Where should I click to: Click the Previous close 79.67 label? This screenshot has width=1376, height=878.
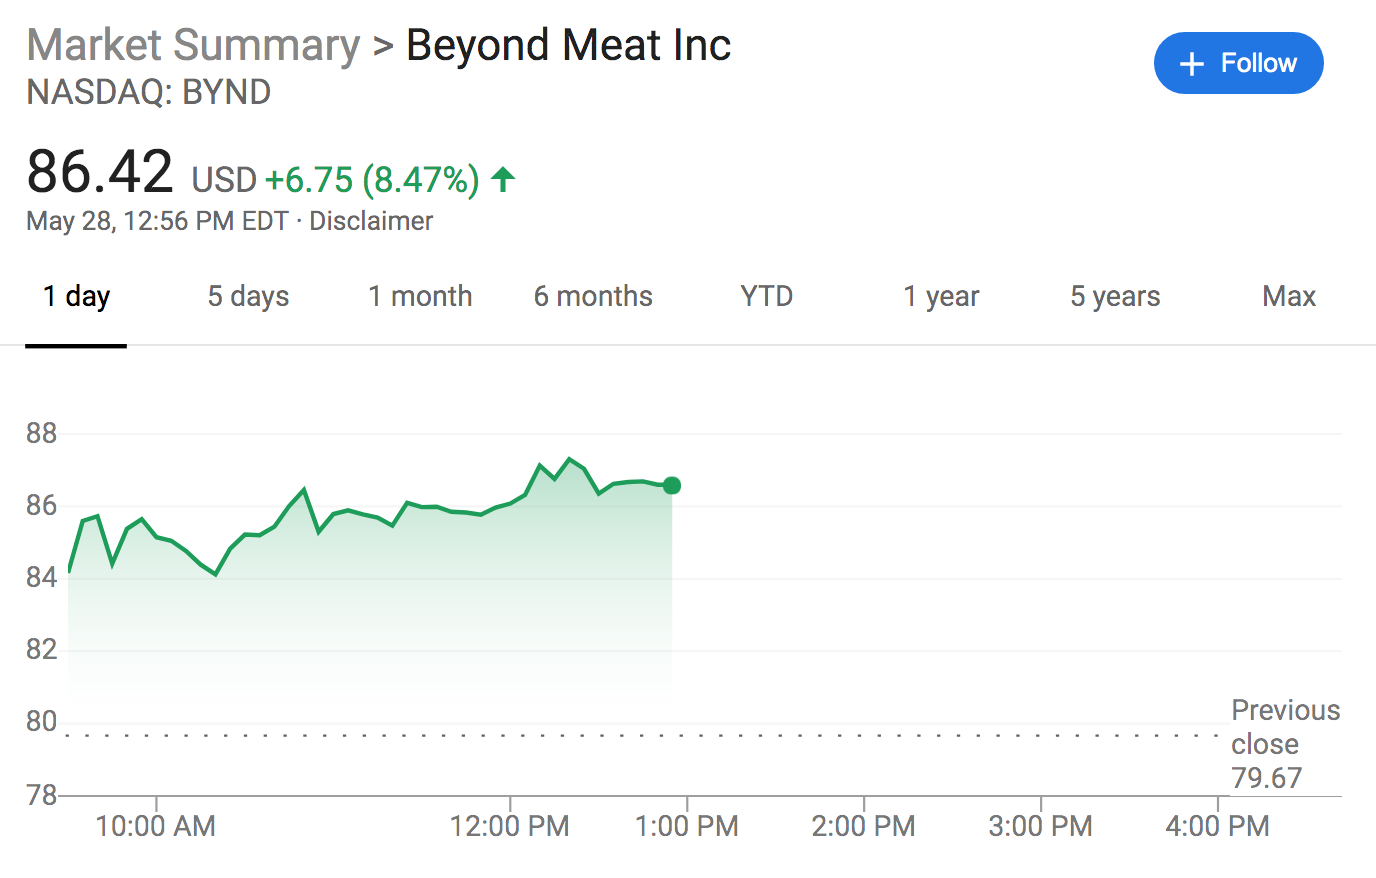point(1284,744)
